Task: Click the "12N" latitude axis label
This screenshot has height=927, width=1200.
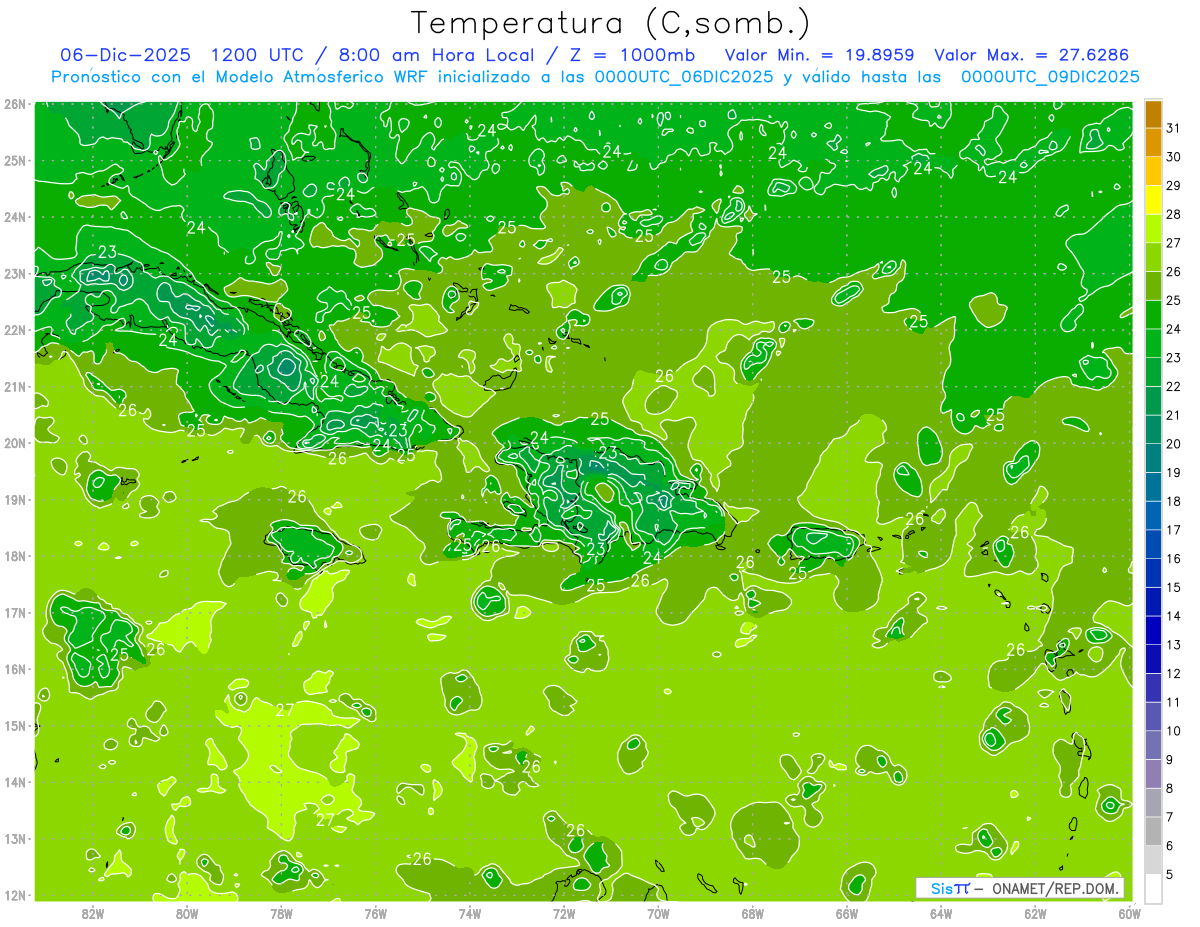Action: [x=14, y=895]
